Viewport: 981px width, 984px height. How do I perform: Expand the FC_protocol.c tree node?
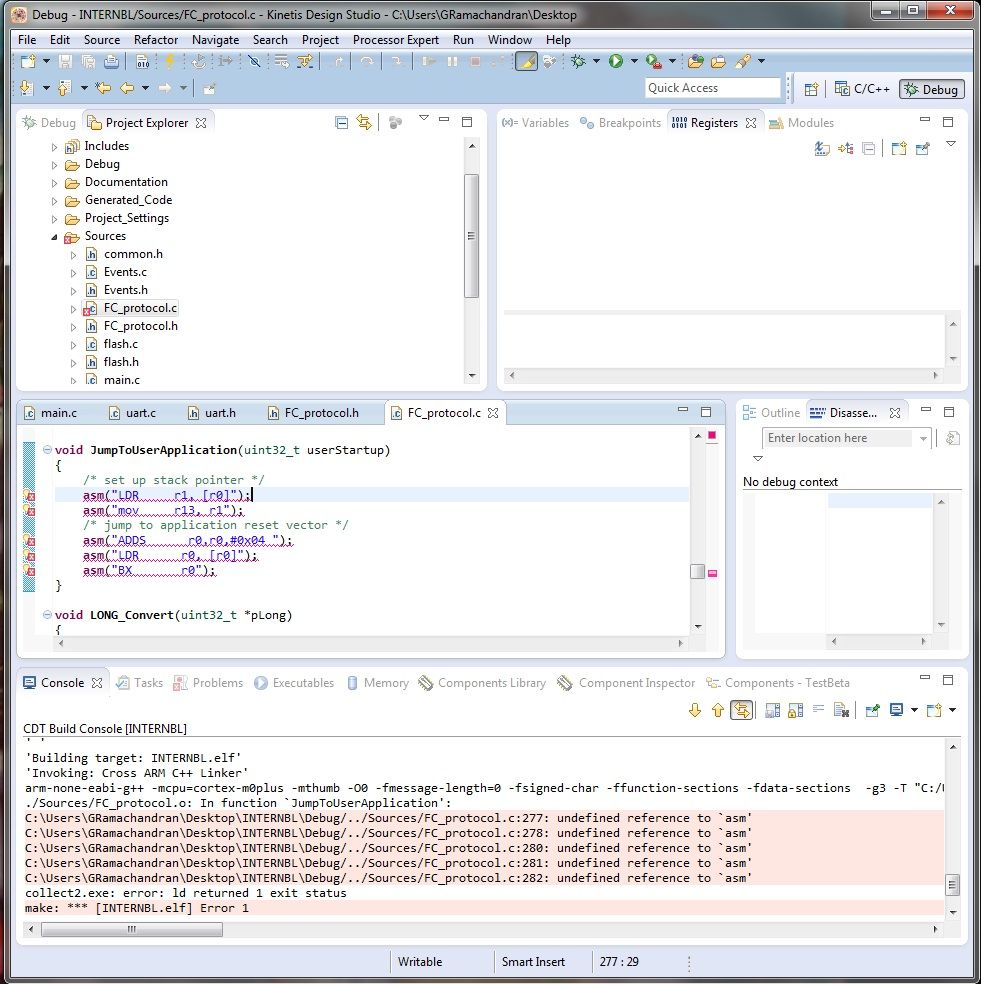click(x=73, y=309)
